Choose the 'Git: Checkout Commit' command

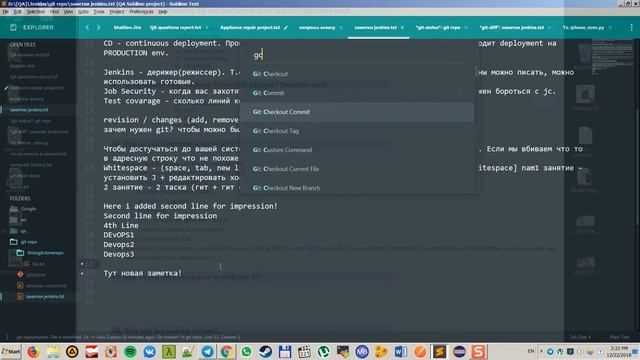pyautogui.click(x=357, y=112)
